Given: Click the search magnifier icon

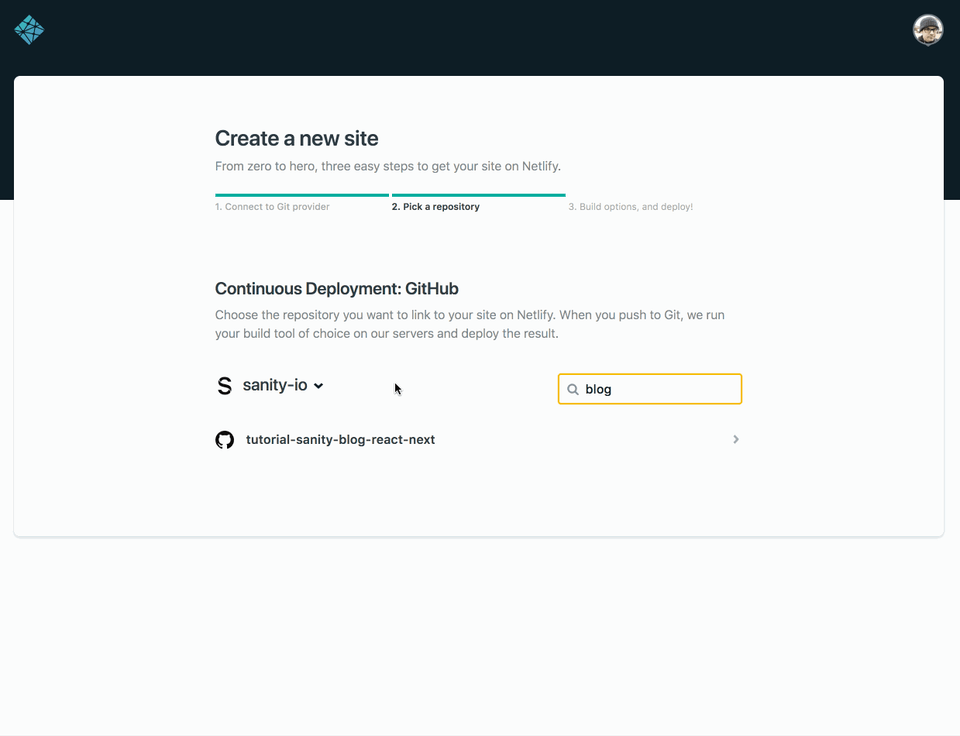Looking at the screenshot, I should (x=572, y=389).
